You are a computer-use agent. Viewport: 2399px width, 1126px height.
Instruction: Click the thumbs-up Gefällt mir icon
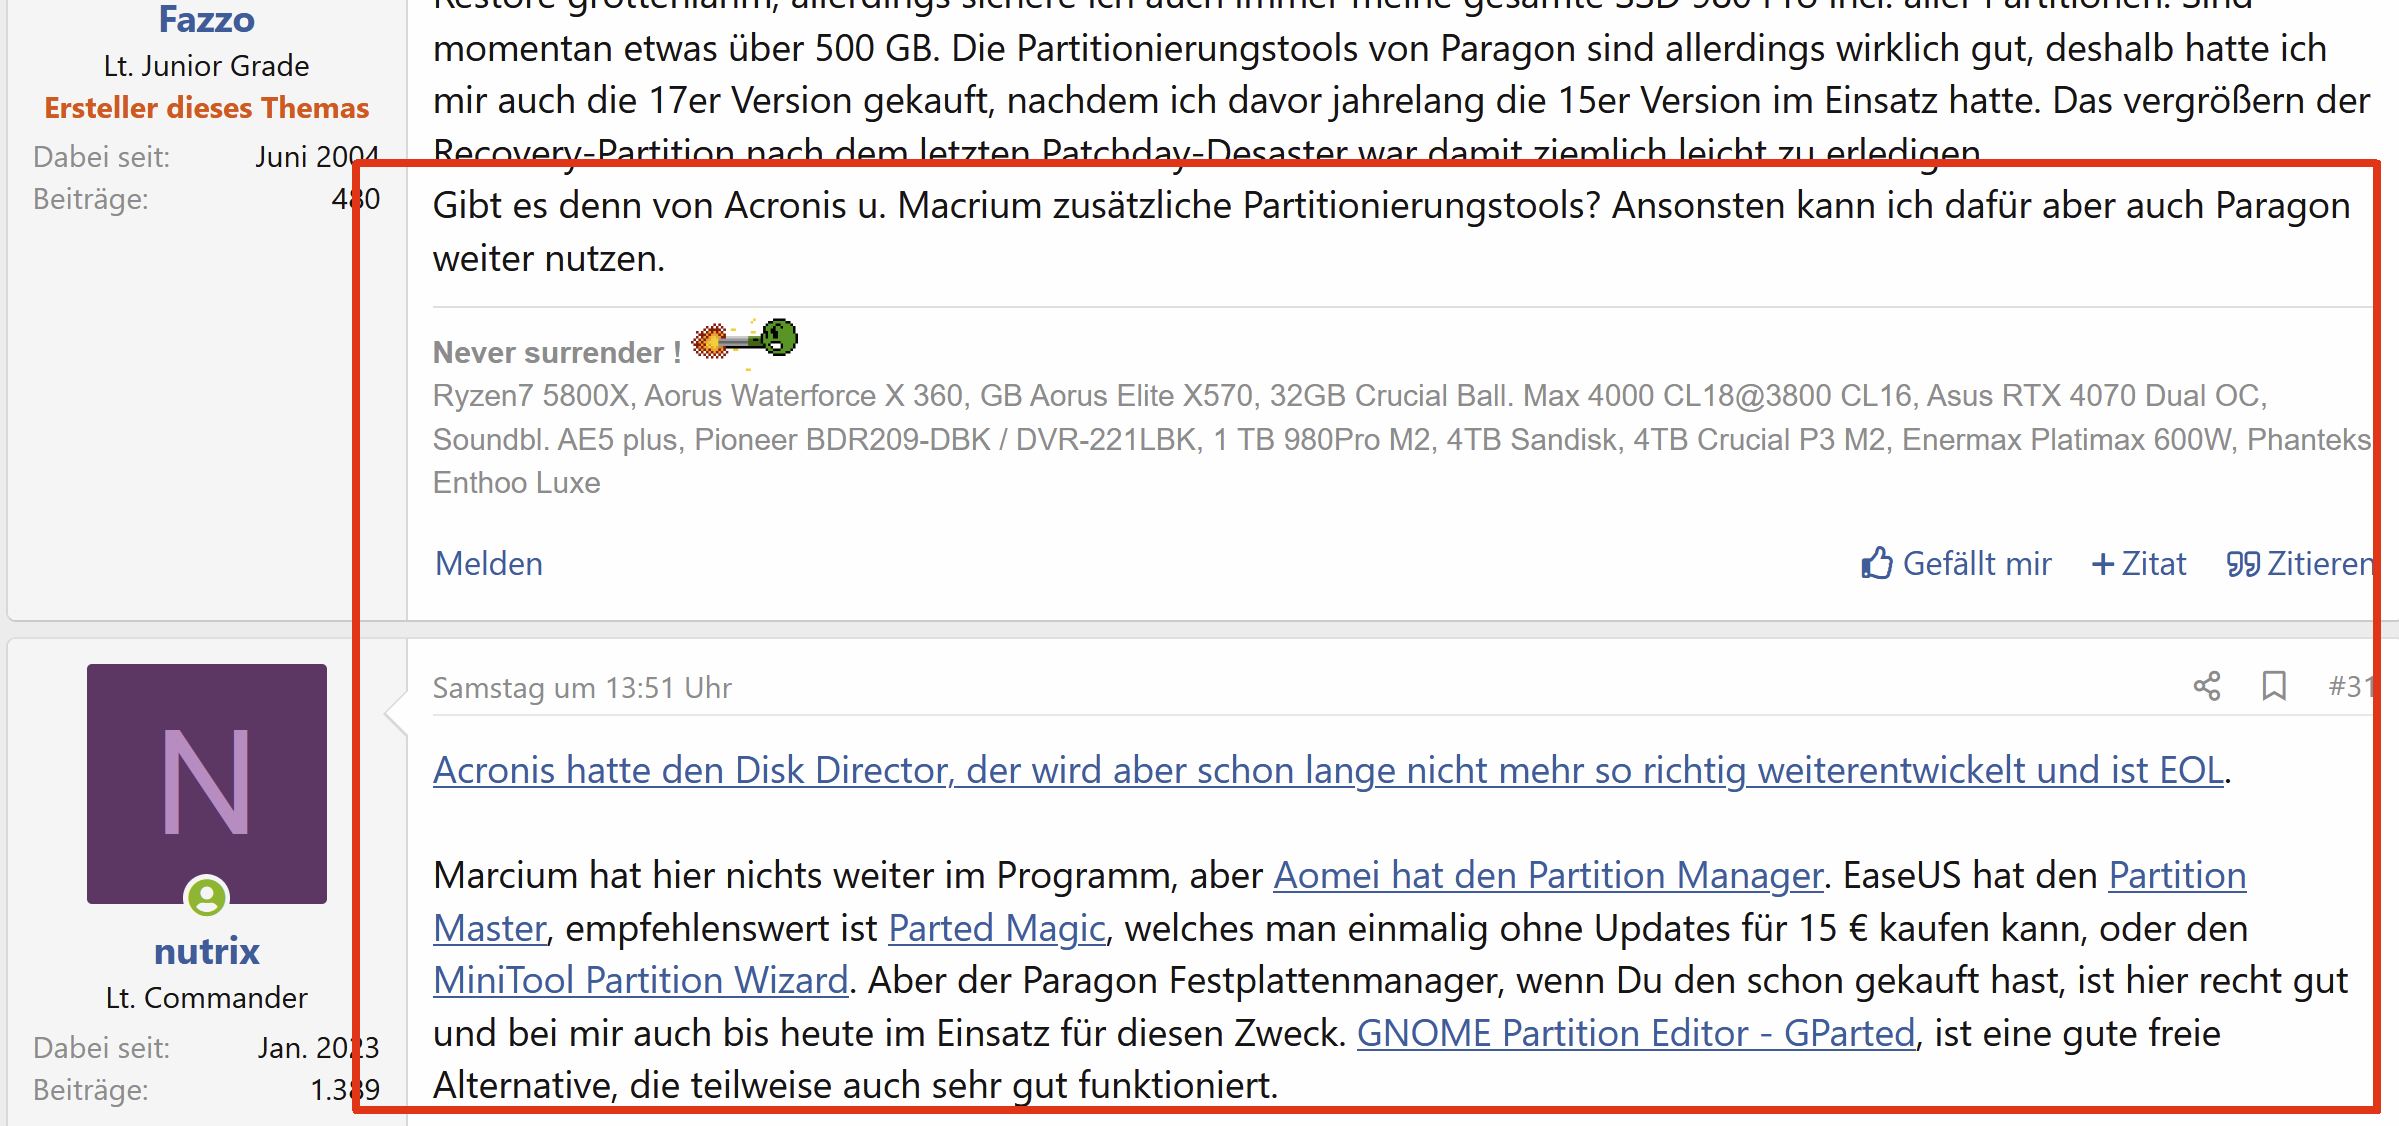point(1877,564)
